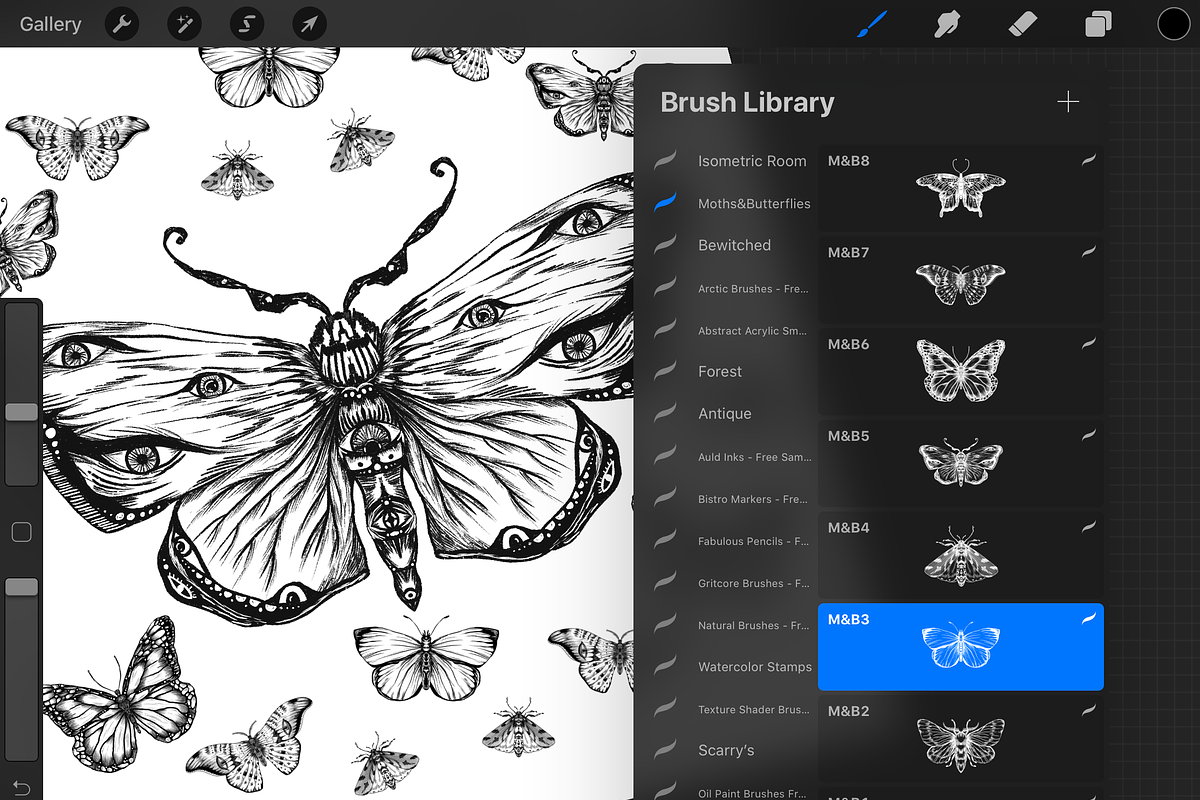Add a new brush with plus icon
Image resolution: width=1200 pixels, height=800 pixels.
[1068, 102]
